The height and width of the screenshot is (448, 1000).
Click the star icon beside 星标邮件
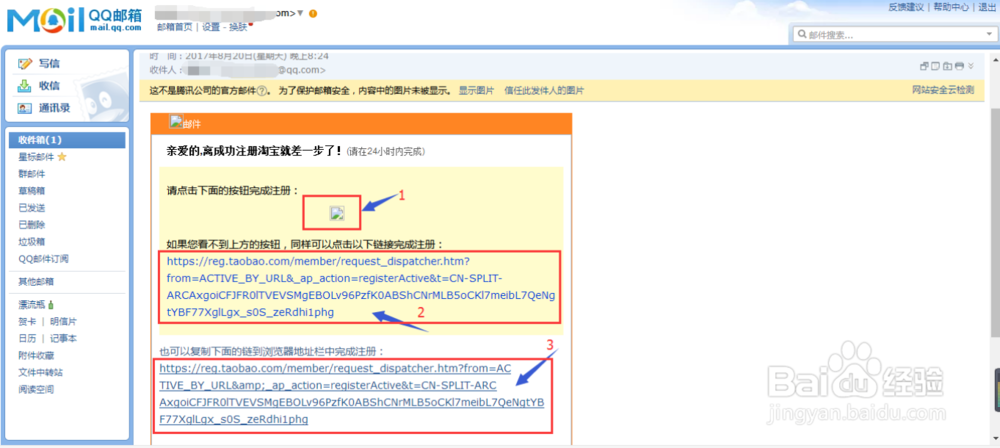point(62,156)
